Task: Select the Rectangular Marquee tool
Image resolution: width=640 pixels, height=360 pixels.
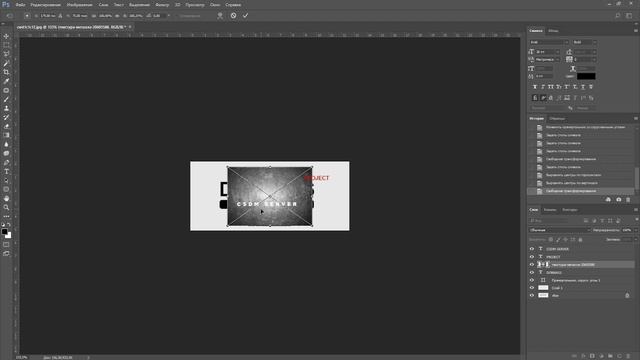Action: coord(6,45)
